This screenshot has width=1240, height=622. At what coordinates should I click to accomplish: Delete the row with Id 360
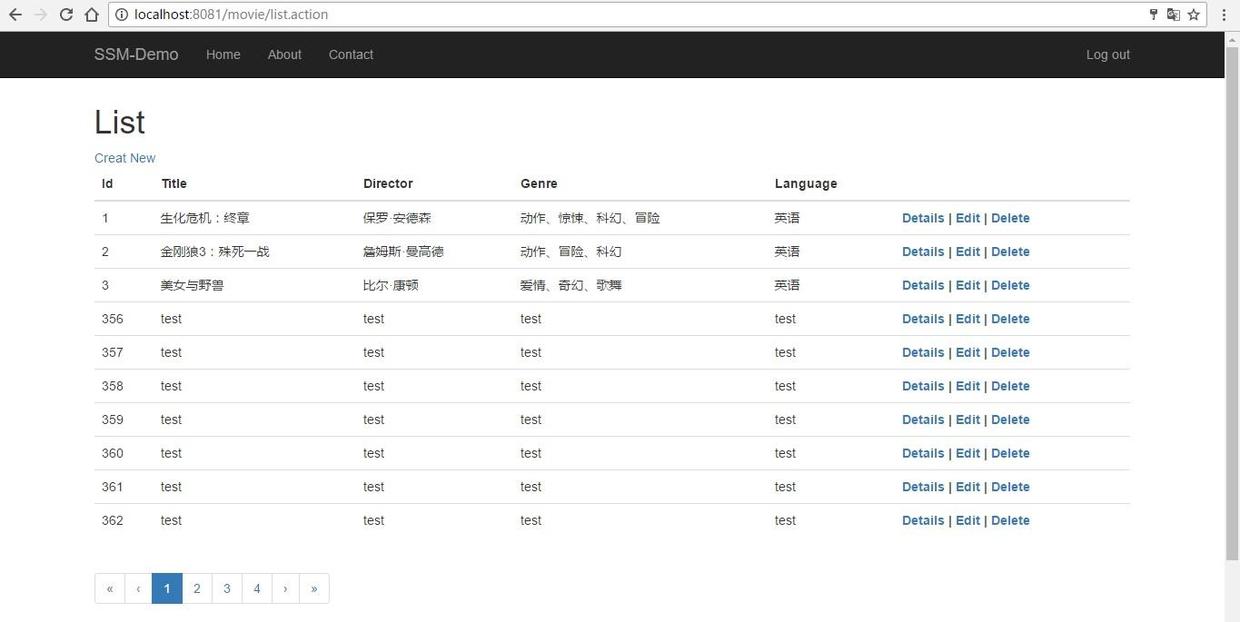[x=1010, y=454]
